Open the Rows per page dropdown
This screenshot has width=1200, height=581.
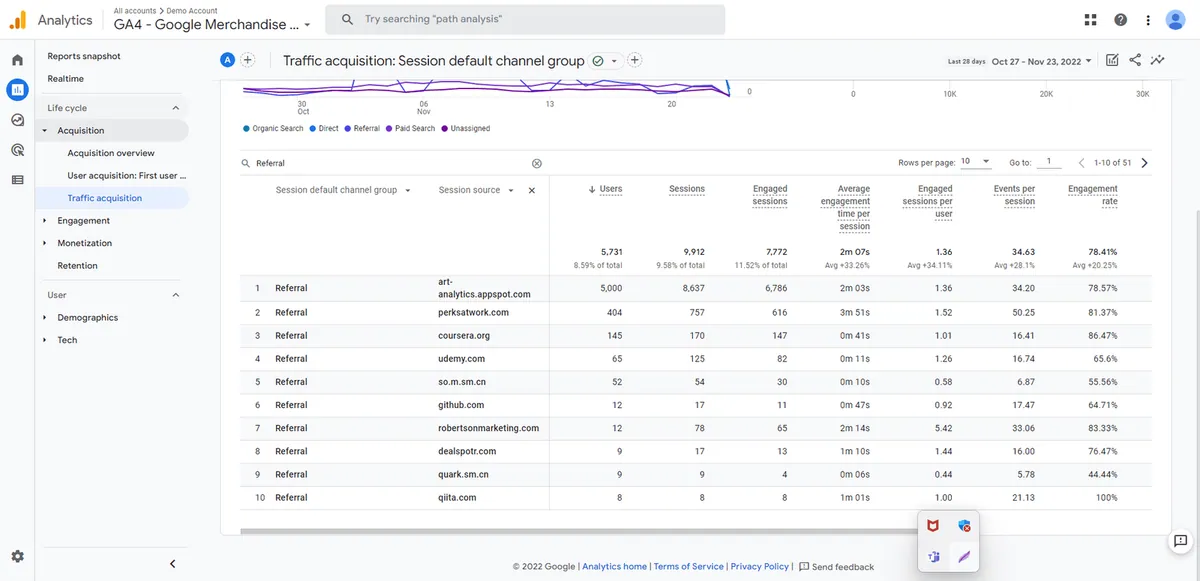975,162
